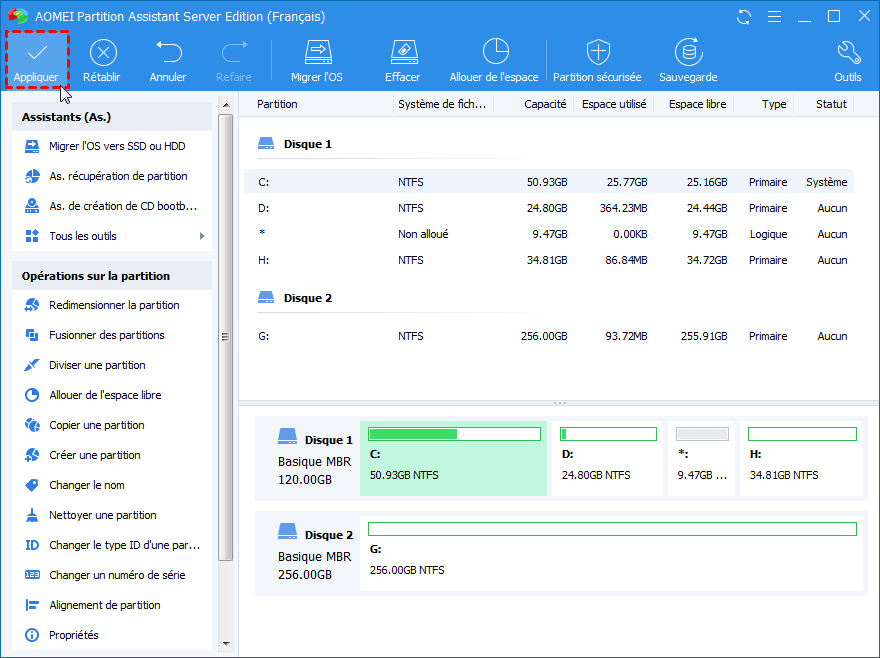Screen dimensions: 880x658
Task: Click the refresh icon in title bar
Action: [743, 17]
